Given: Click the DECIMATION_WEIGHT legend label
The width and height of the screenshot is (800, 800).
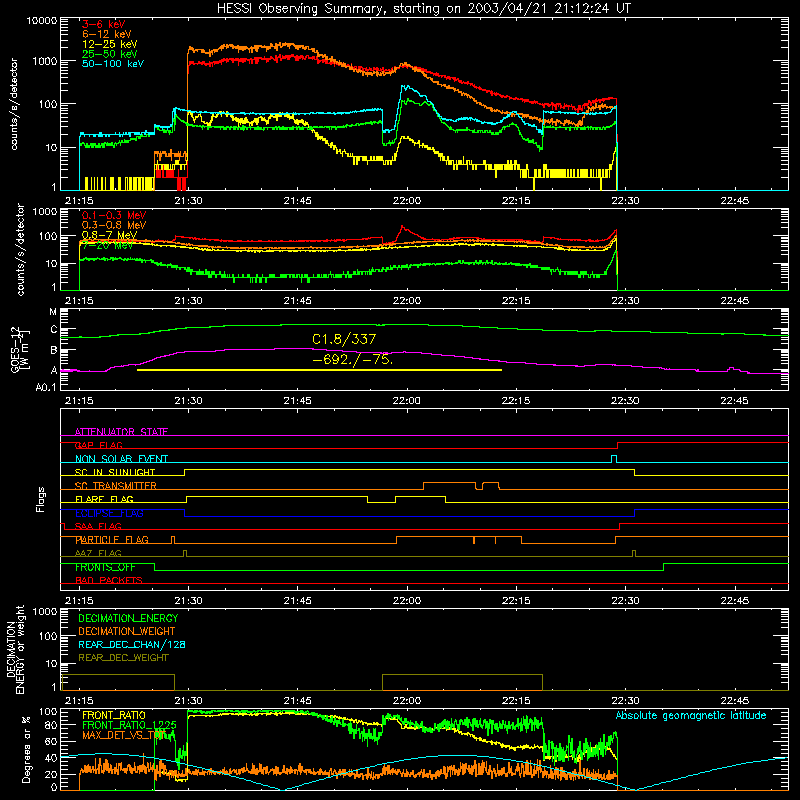Looking at the screenshot, I should (x=127, y=631).
